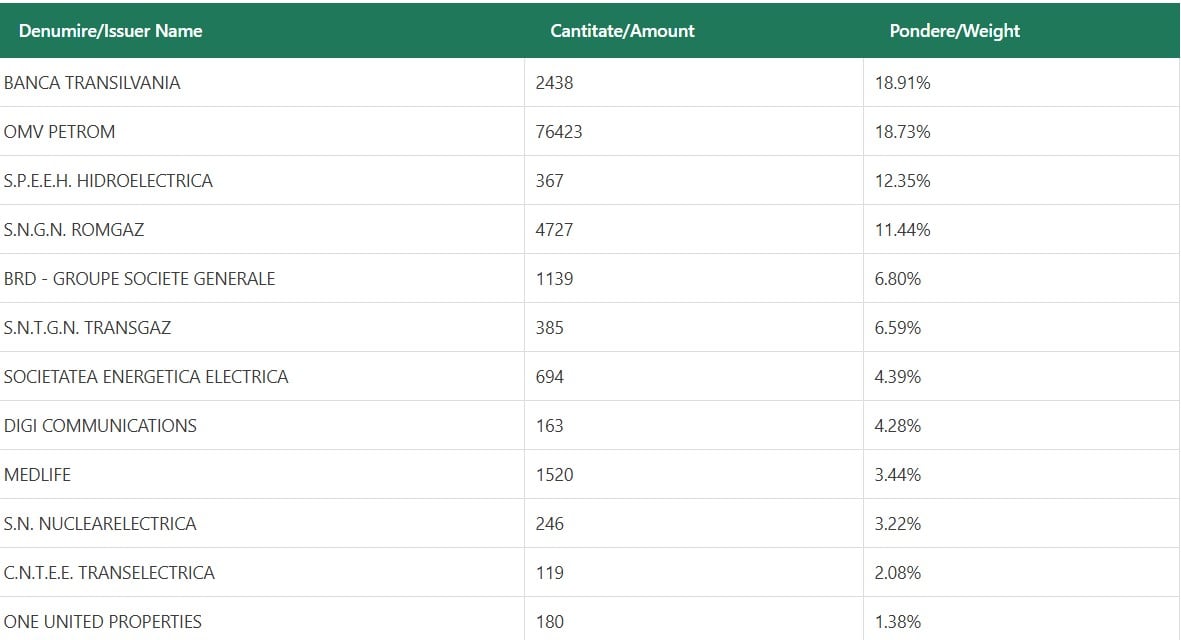Image resolution: width=1181 pixels, height=640 pixels.
Task: Select ONE UNITED PROPERTIES entry
Action: point(102,622)
